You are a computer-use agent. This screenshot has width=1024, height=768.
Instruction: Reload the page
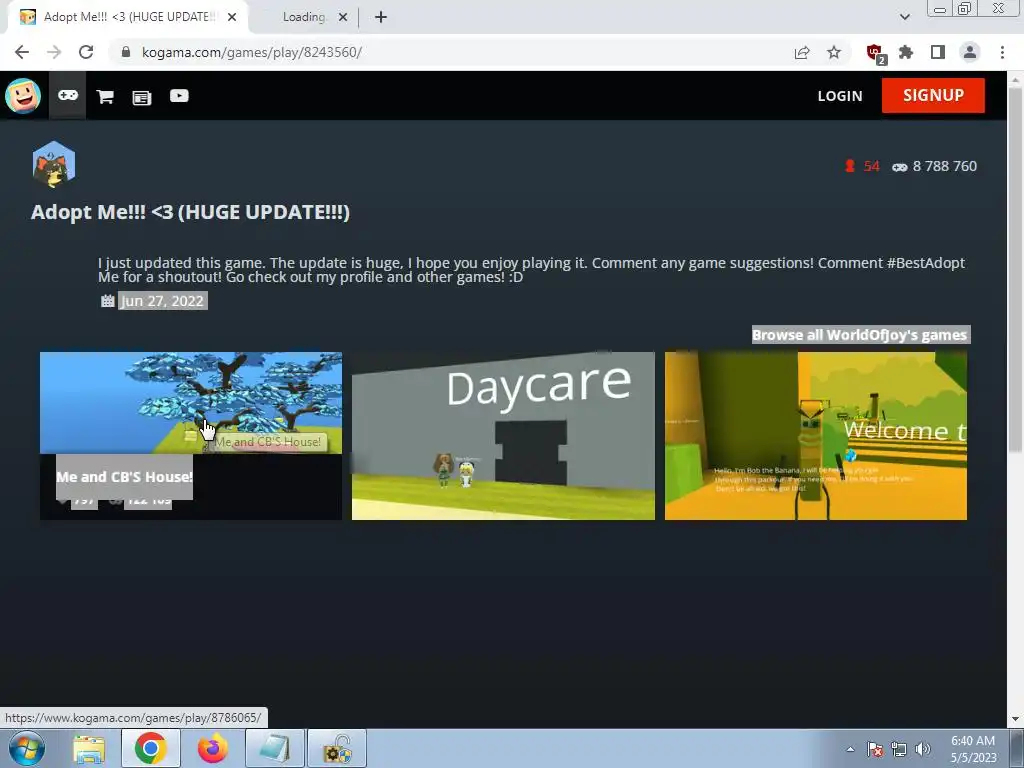pyautogui.click(x=86, y=52)
